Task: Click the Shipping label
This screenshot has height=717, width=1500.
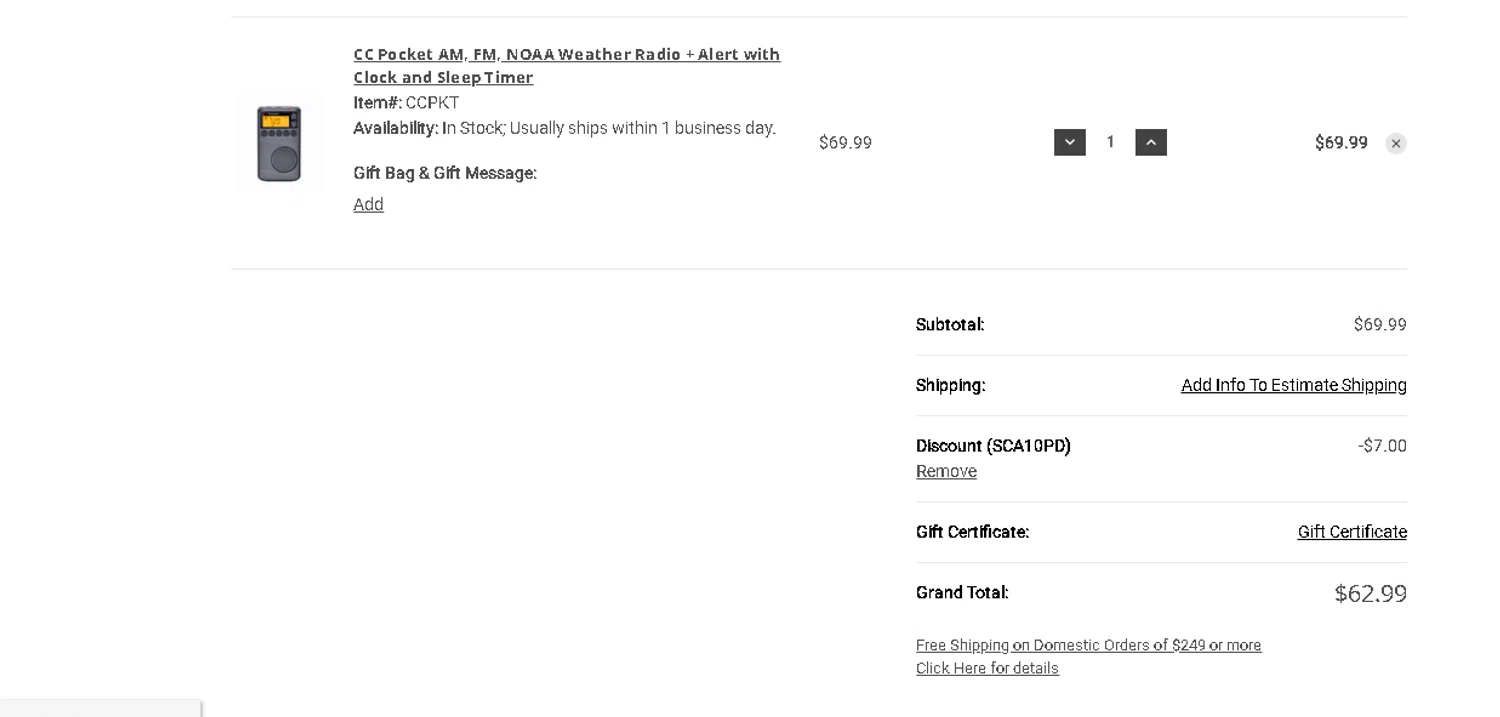Action: click(950, 385)
